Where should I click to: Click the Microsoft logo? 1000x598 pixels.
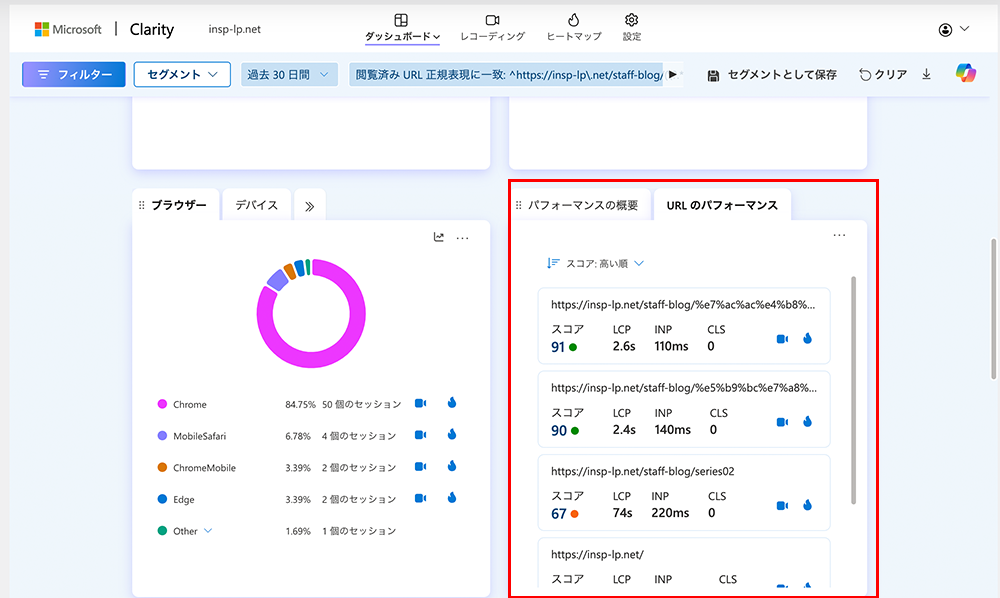68,29
